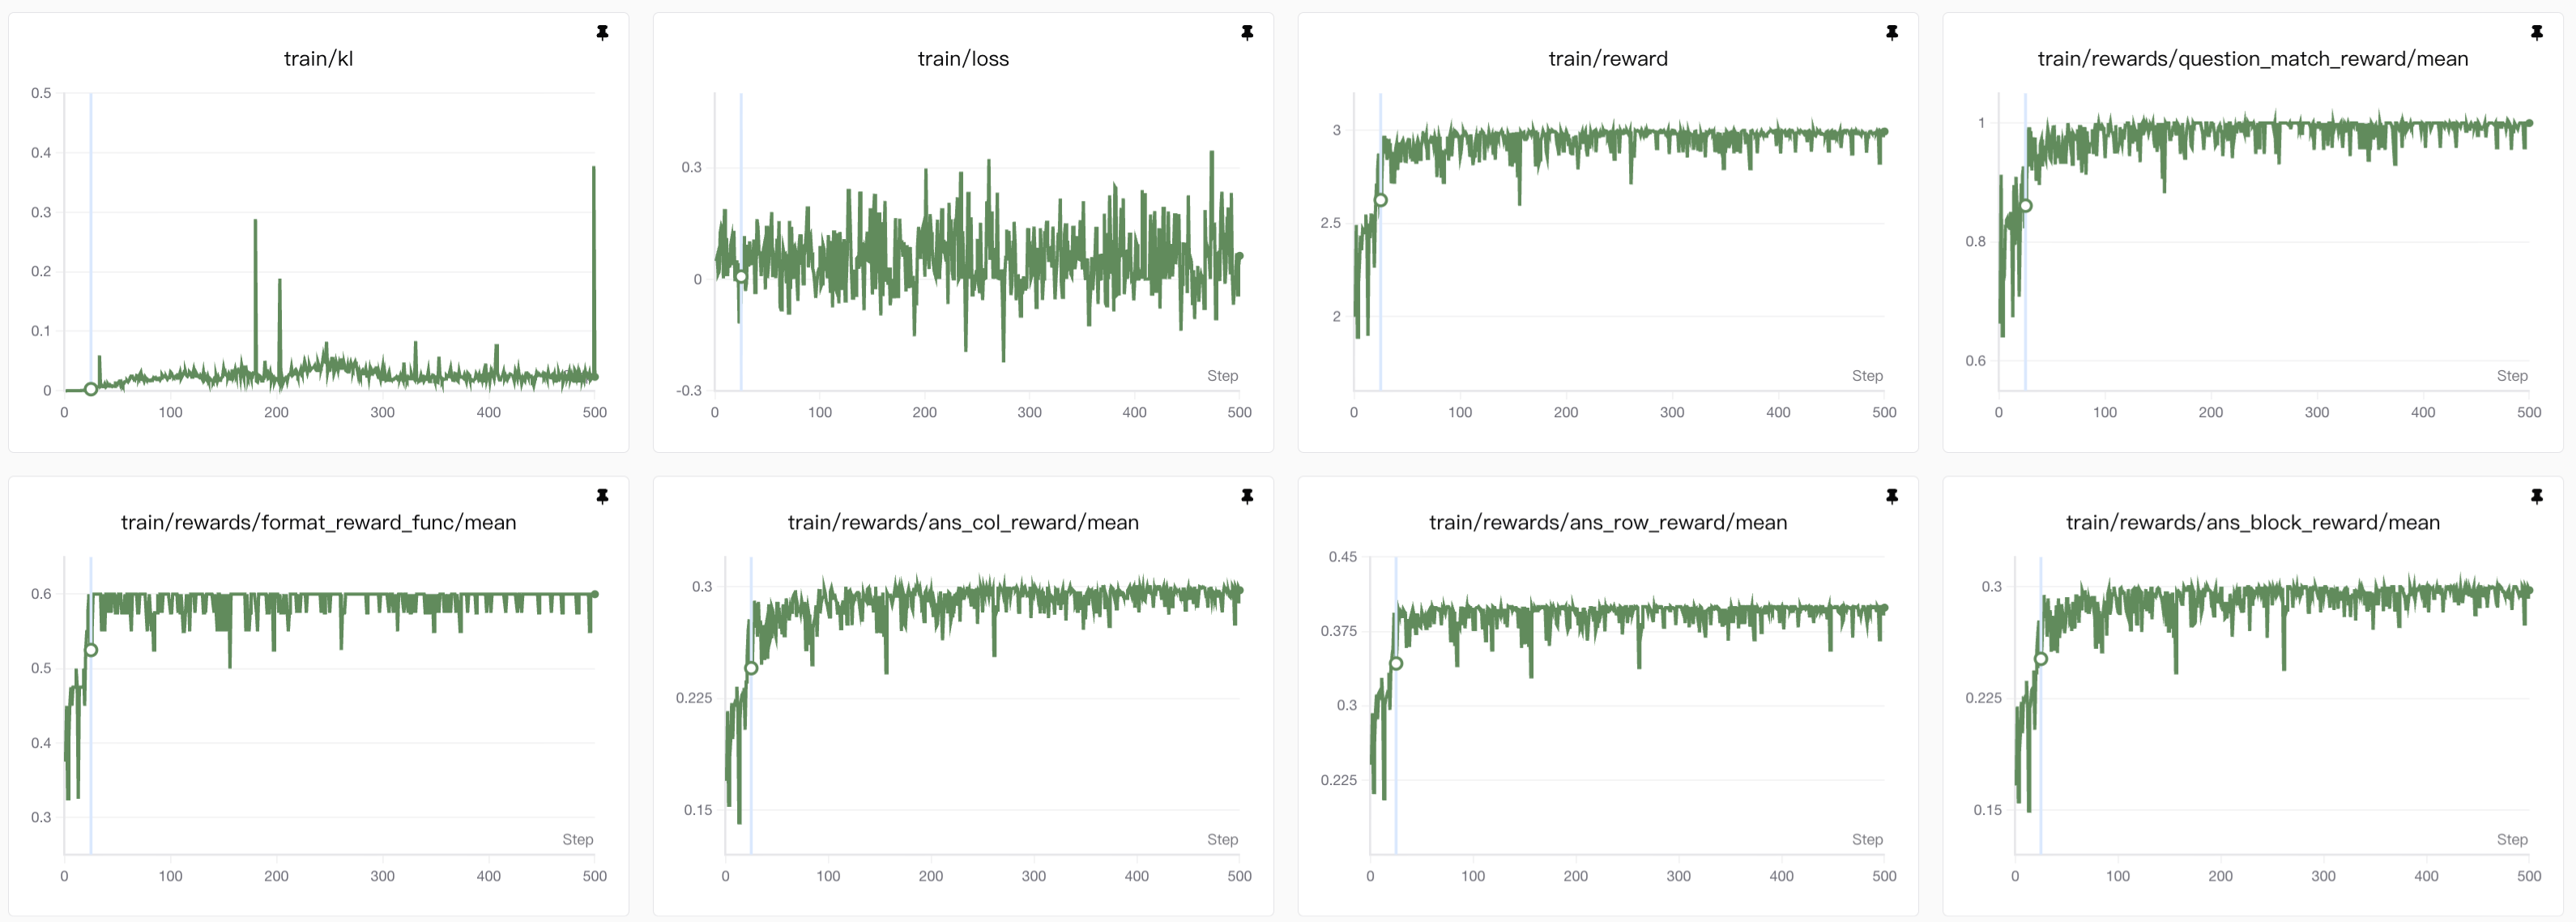Click the circle marker on ans_col_reward chart

point(751,668)
